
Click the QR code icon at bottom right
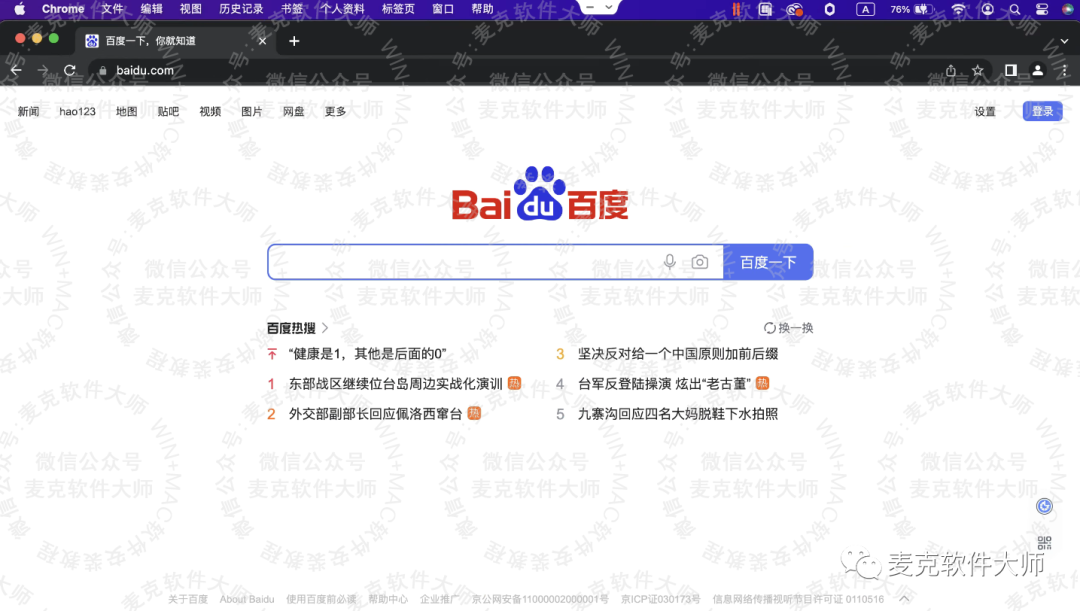point(1044,543)
